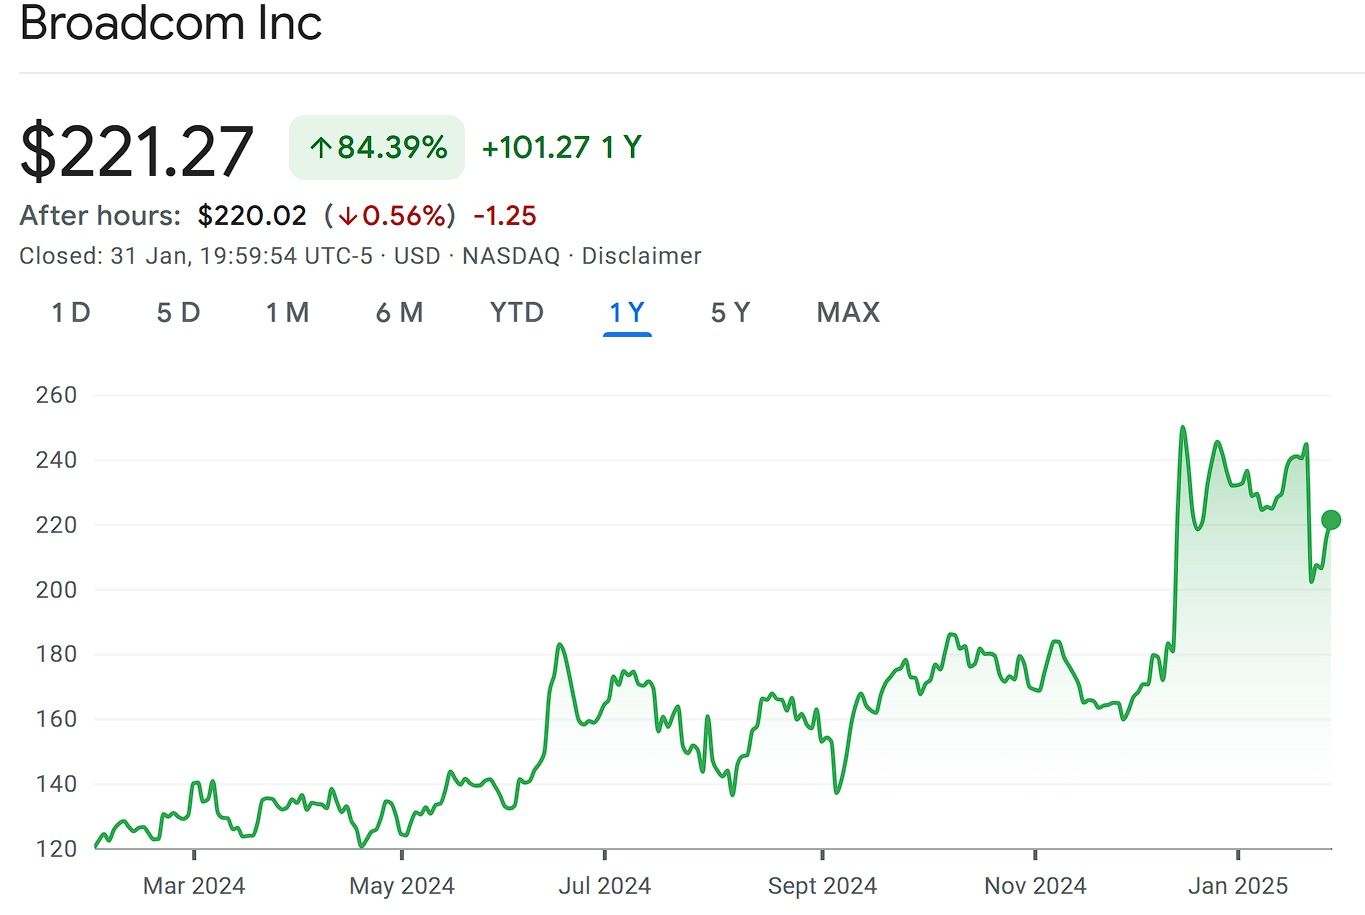The image size is (1365, 915).
Task: Open the MAX price history tab
Action: (847, 312)
